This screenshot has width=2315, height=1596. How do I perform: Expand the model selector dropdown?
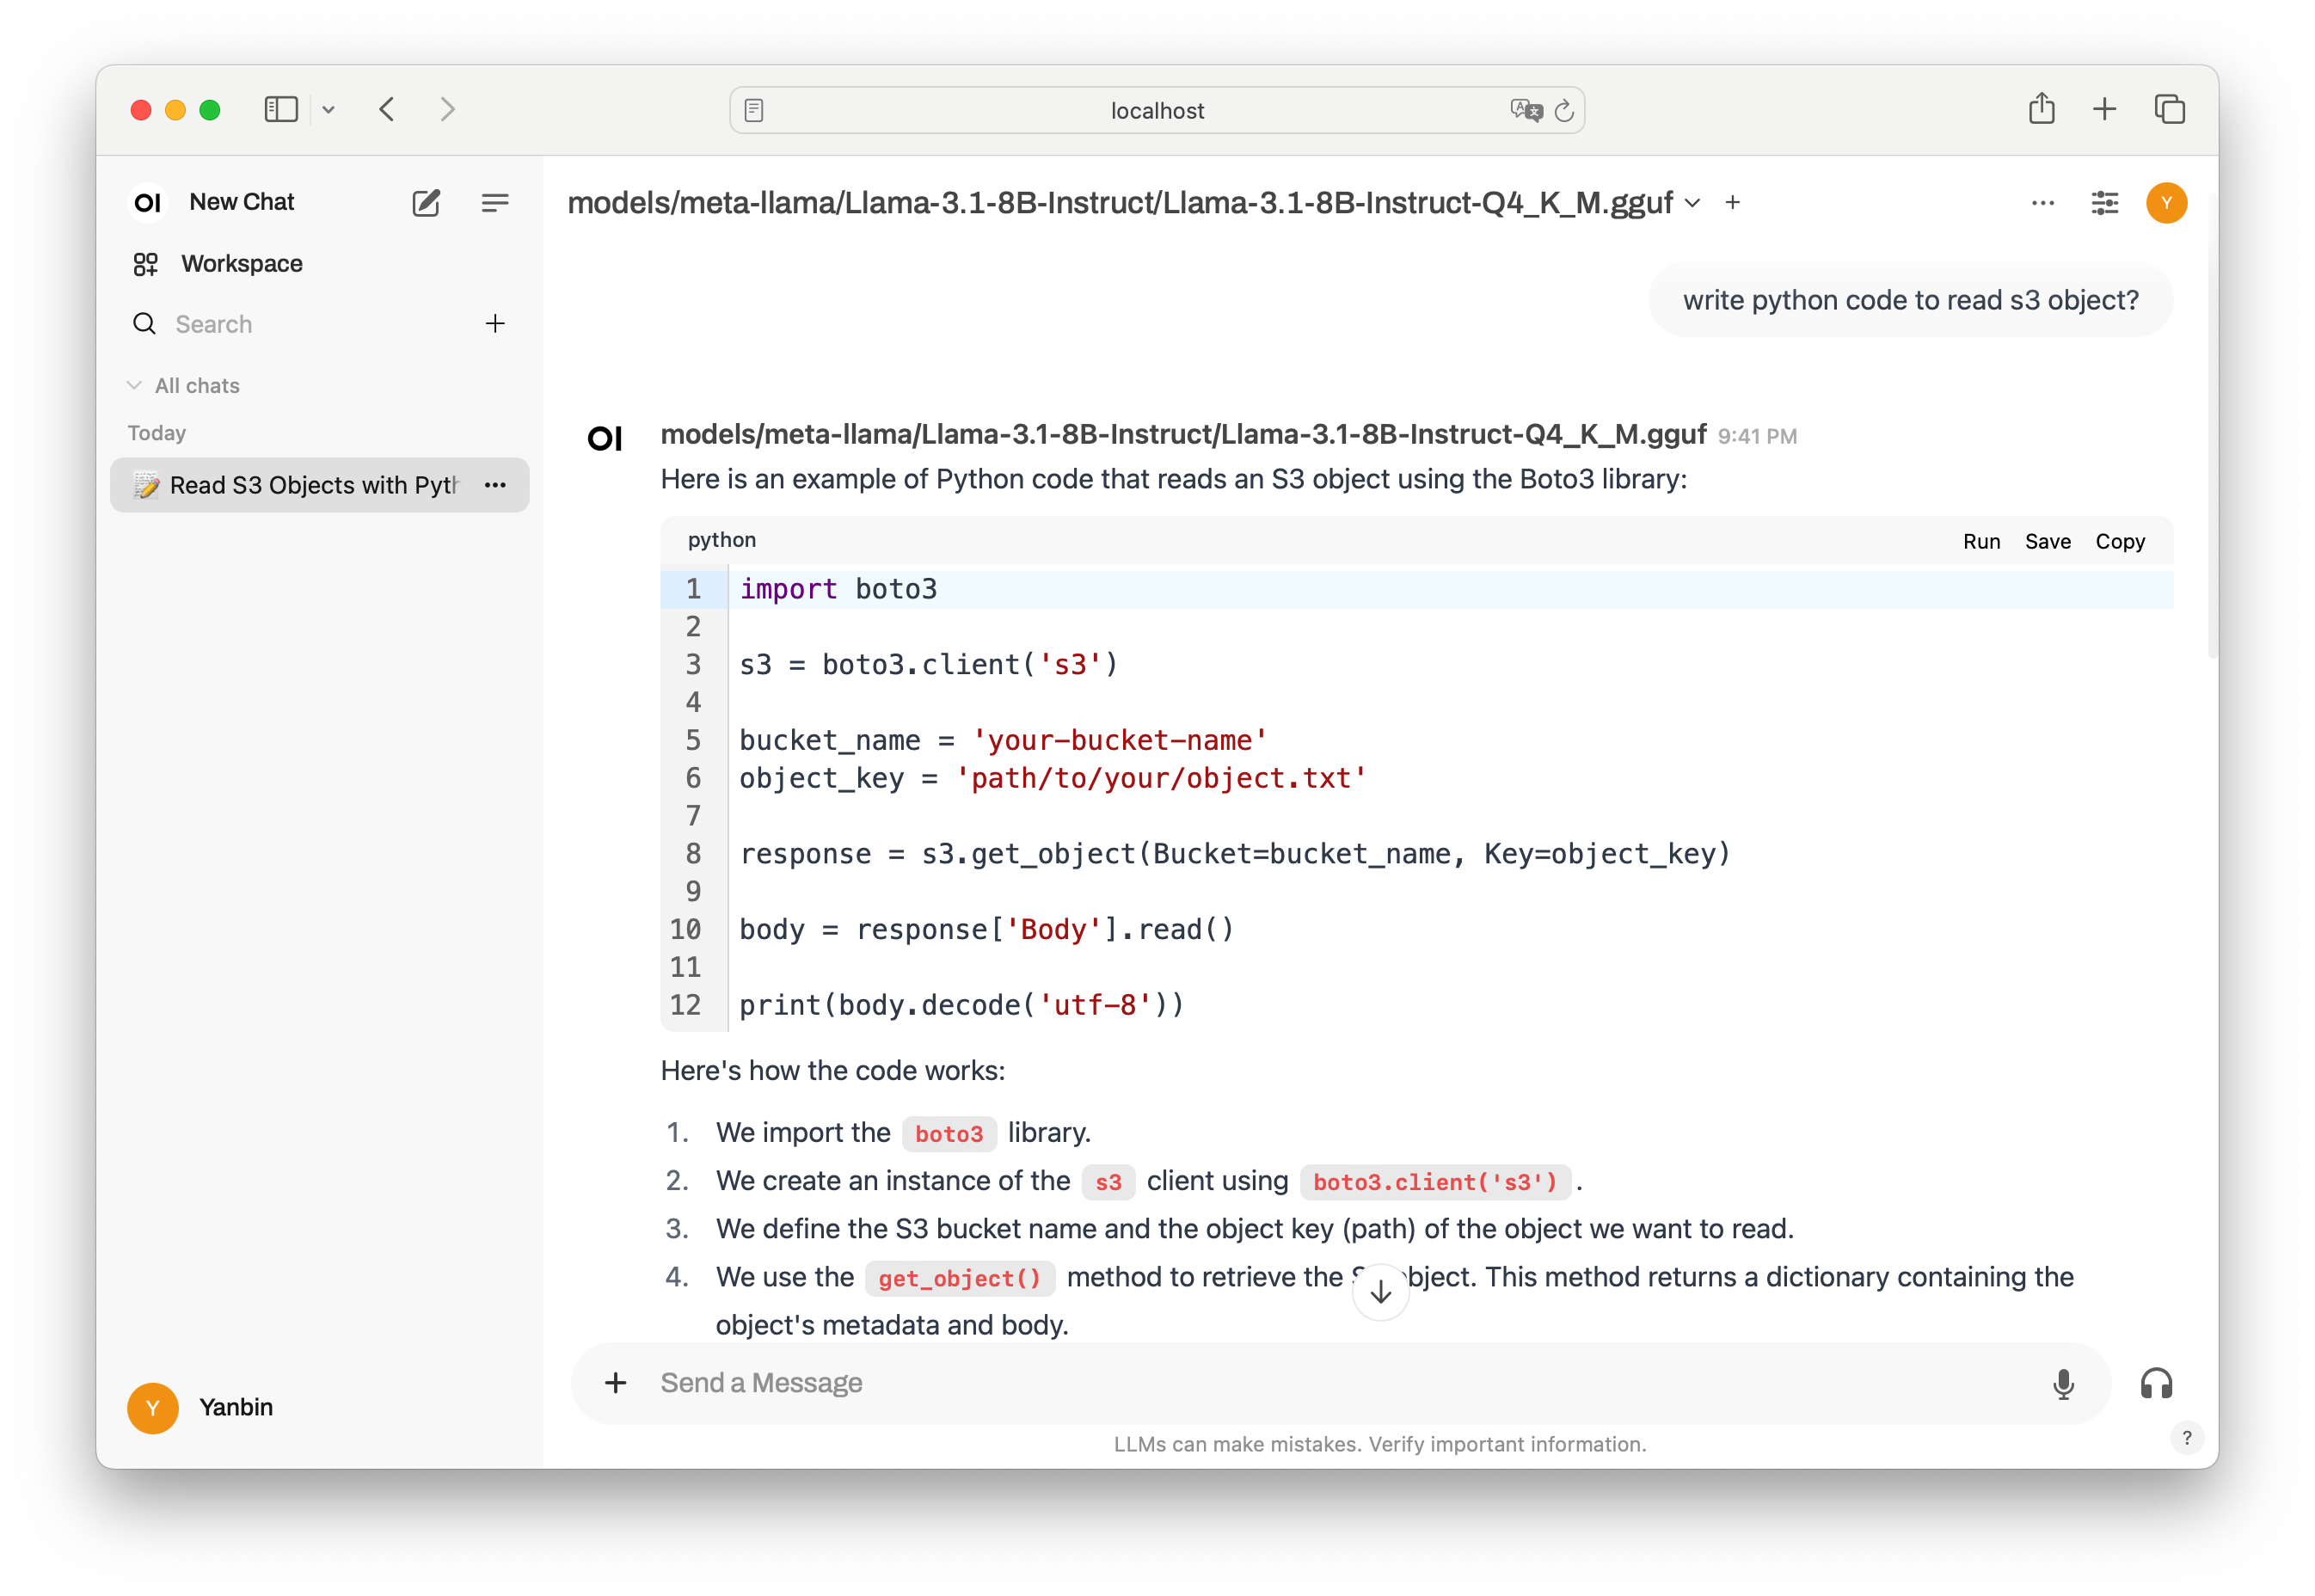point(1692,203)
